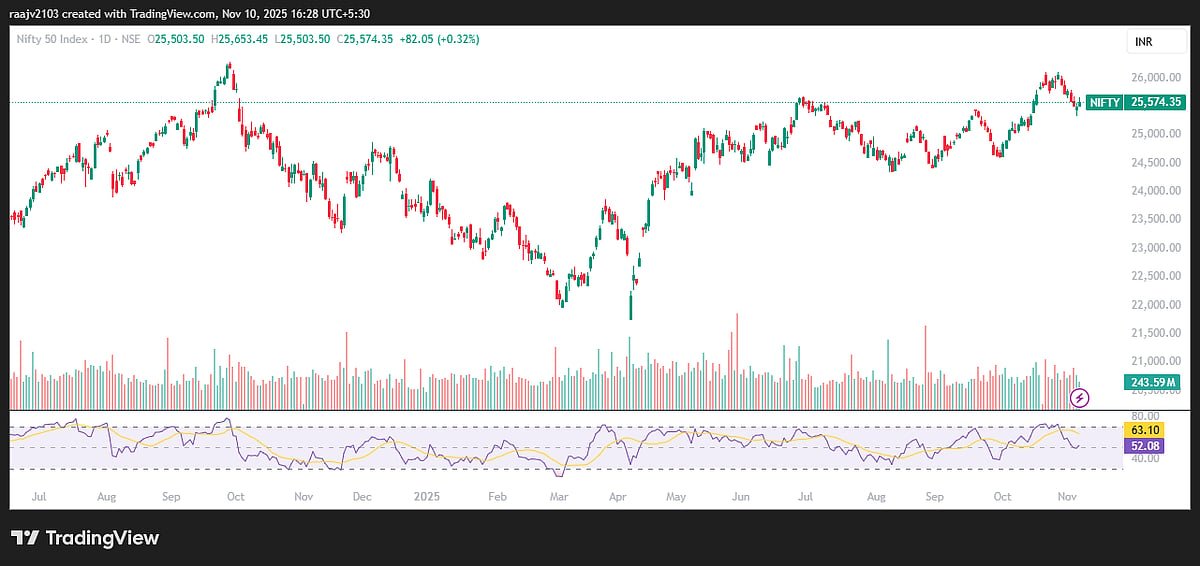The image size is (1200, 566).
Task: Click the 243.59 M volume label
Action: [1151, 382]
